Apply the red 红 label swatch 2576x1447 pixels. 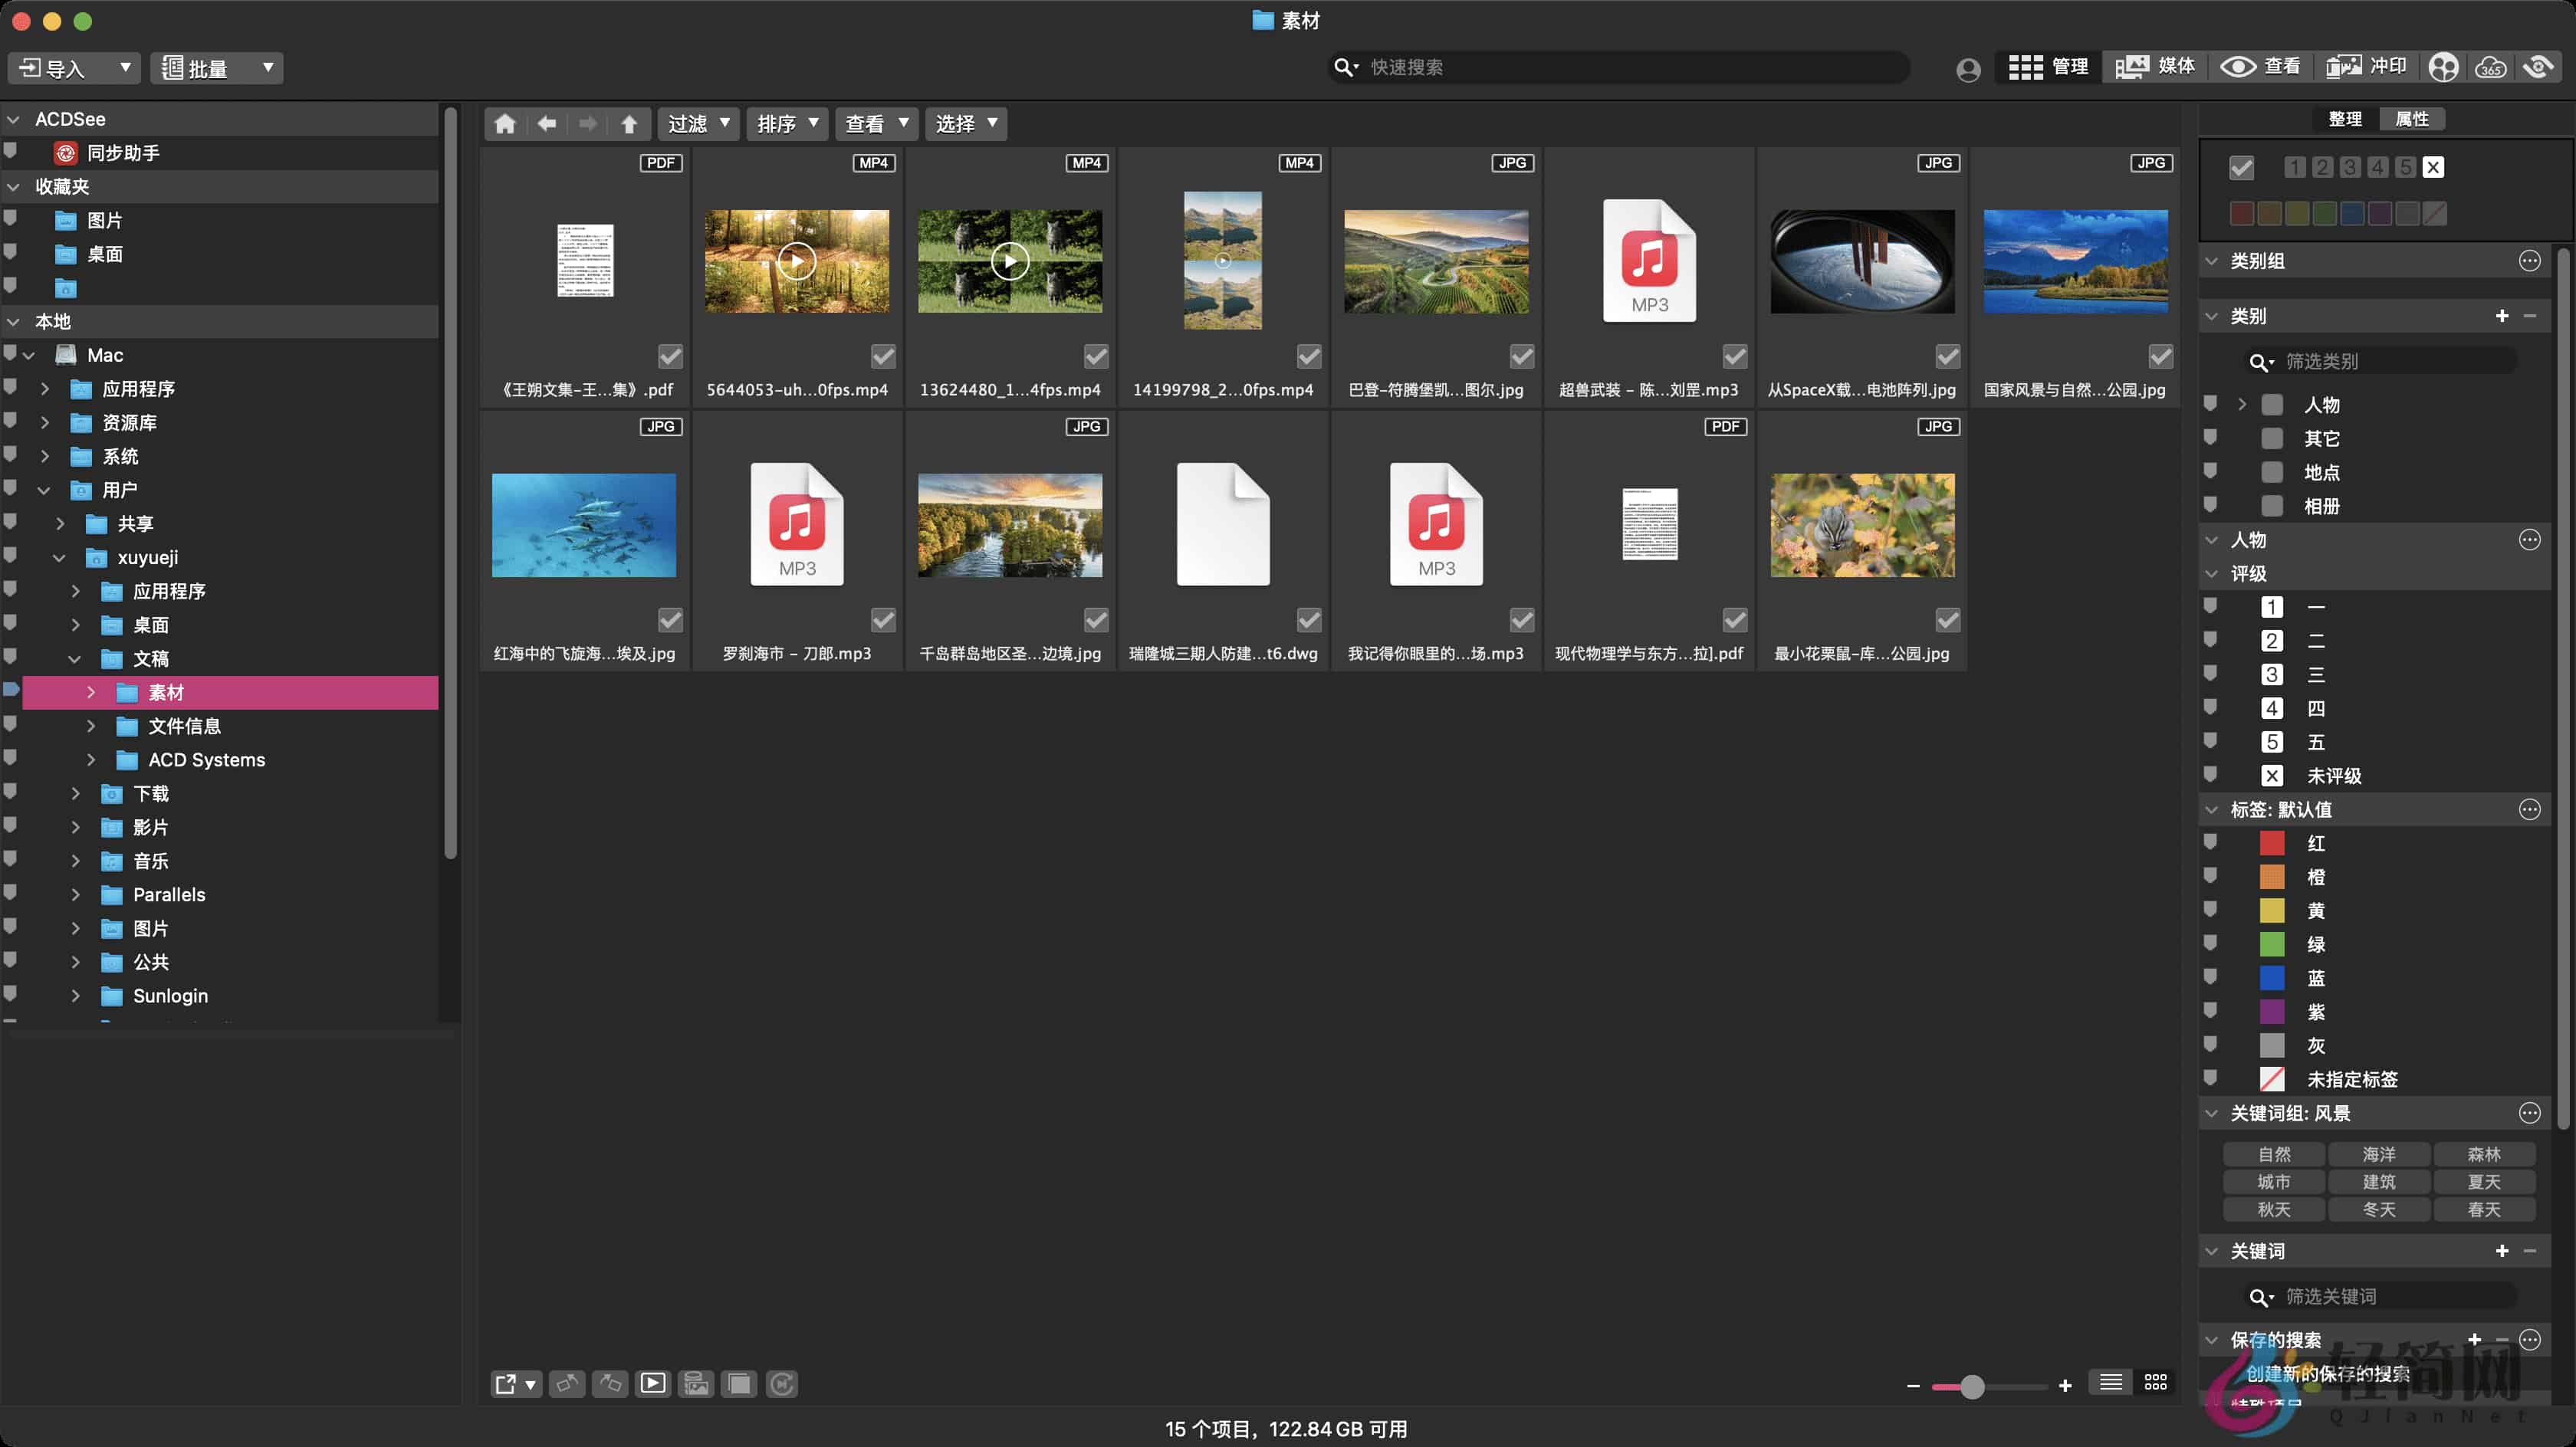tap(2273, 843)
